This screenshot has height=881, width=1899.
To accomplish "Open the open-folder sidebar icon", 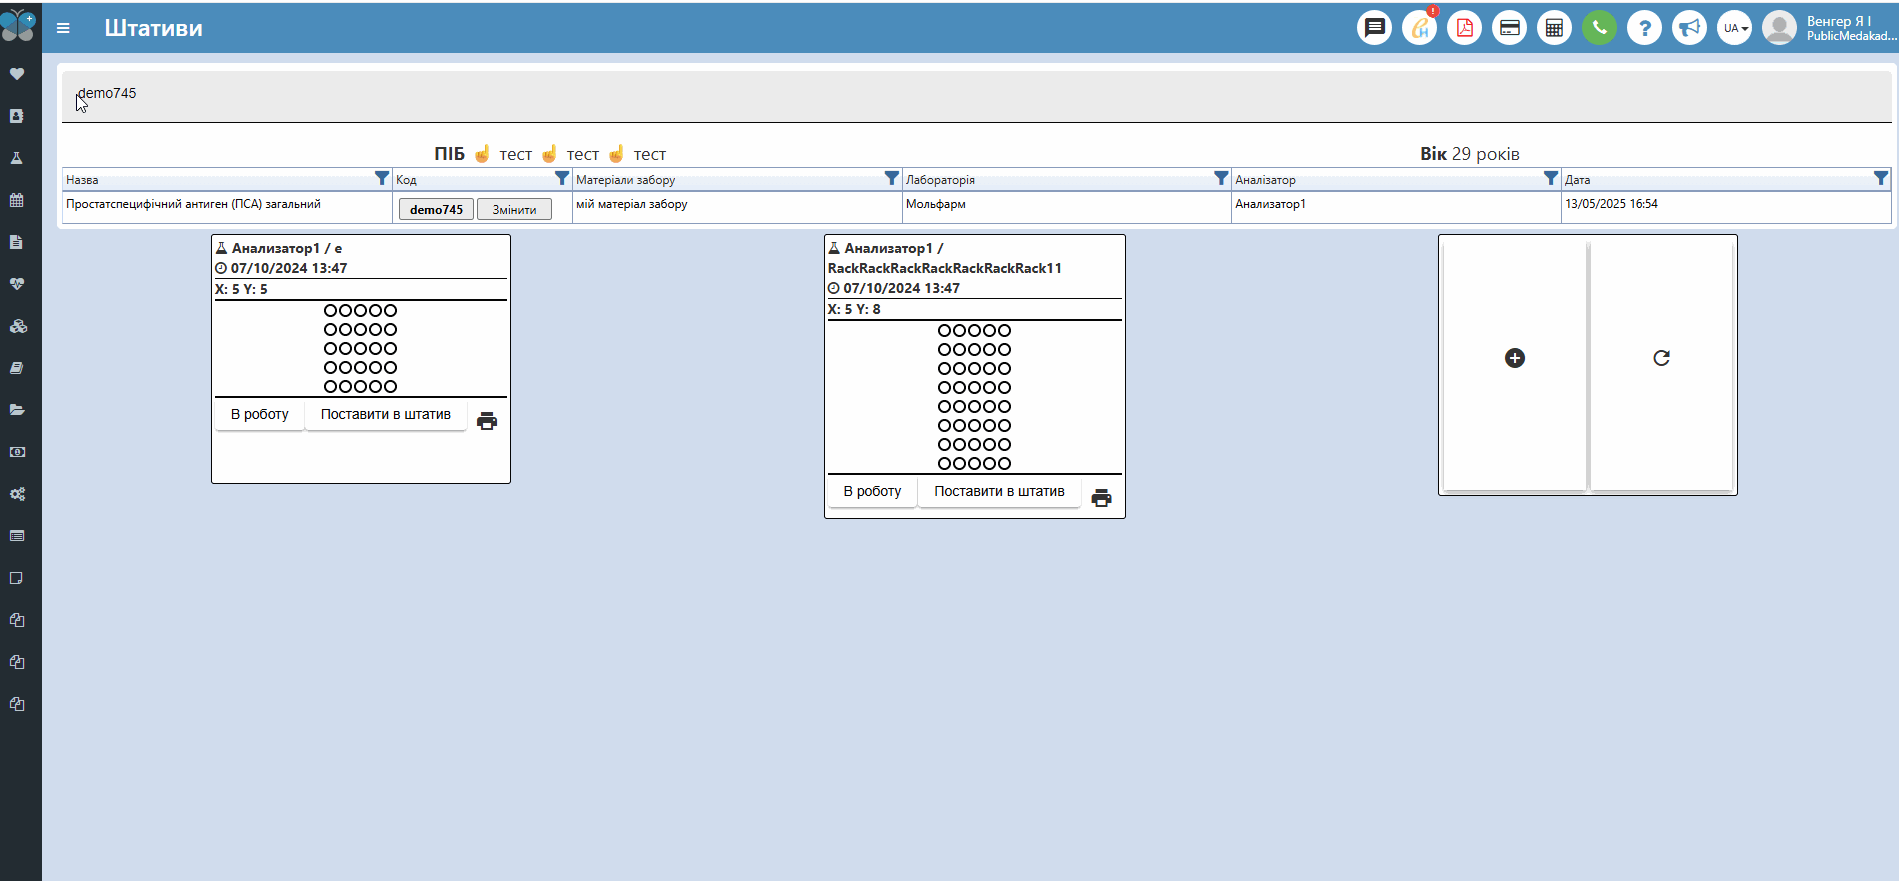I will point(17,410).
